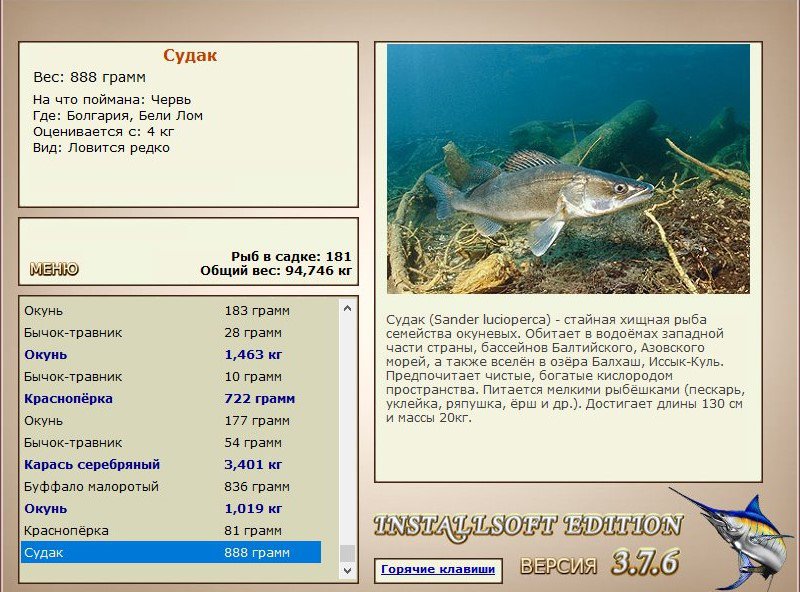Select the Краснопёрка 81 грамм row
The width and height of the screenshot is (800, 592).
click(171, 530)
